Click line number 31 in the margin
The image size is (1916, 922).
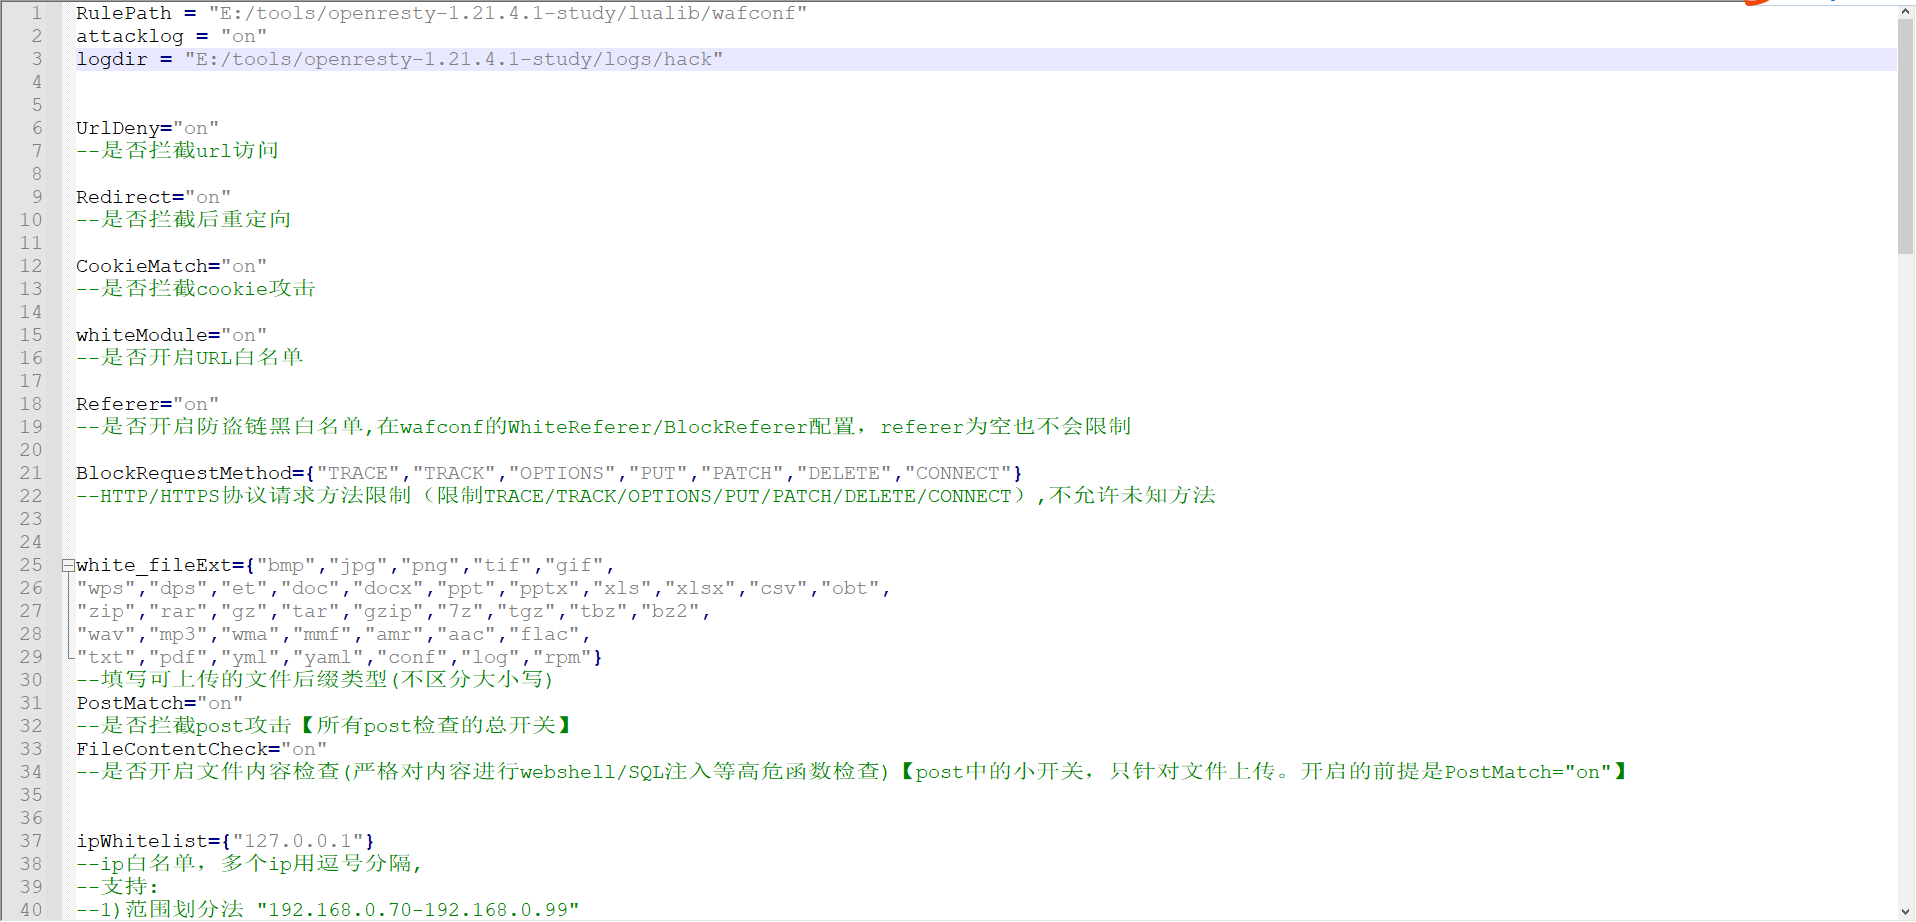[x=31, y=703]
